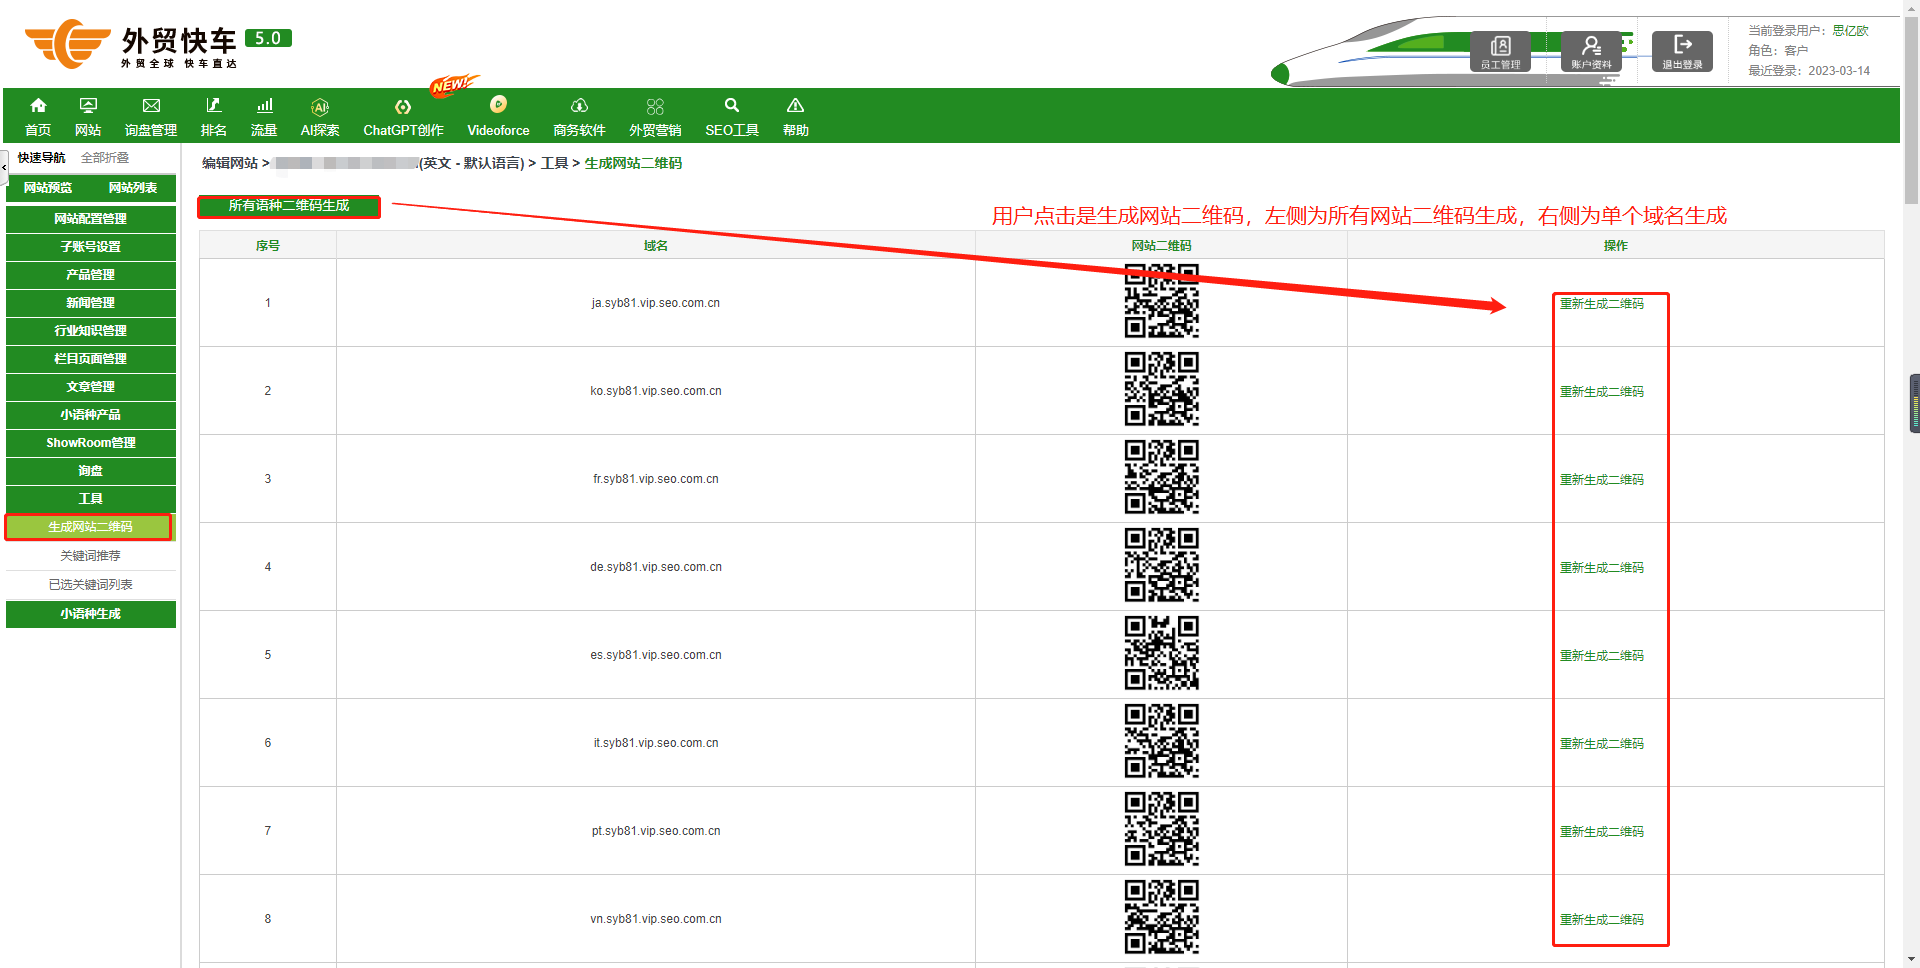Screen dimensions: 1920x968
Task: Open the AI探索 icon
Action: pyautogui.click(x=320, y=106)
